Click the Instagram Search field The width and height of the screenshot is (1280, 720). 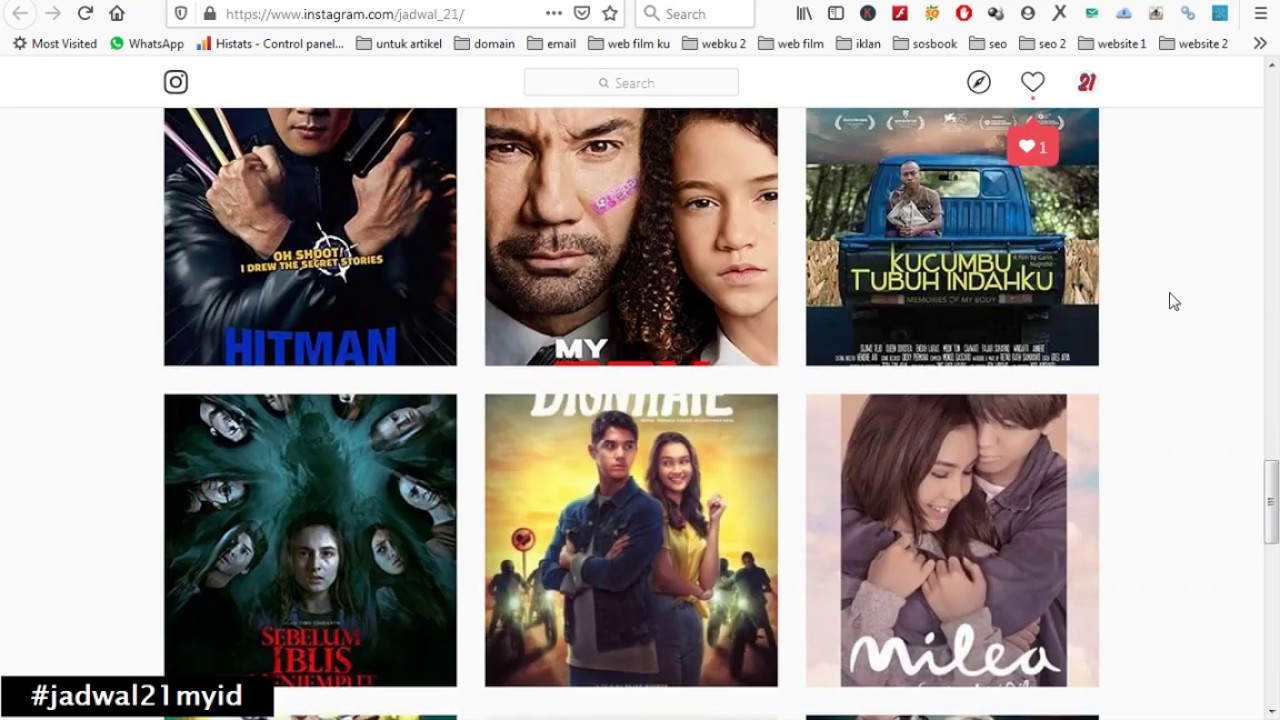pos(631,82)
